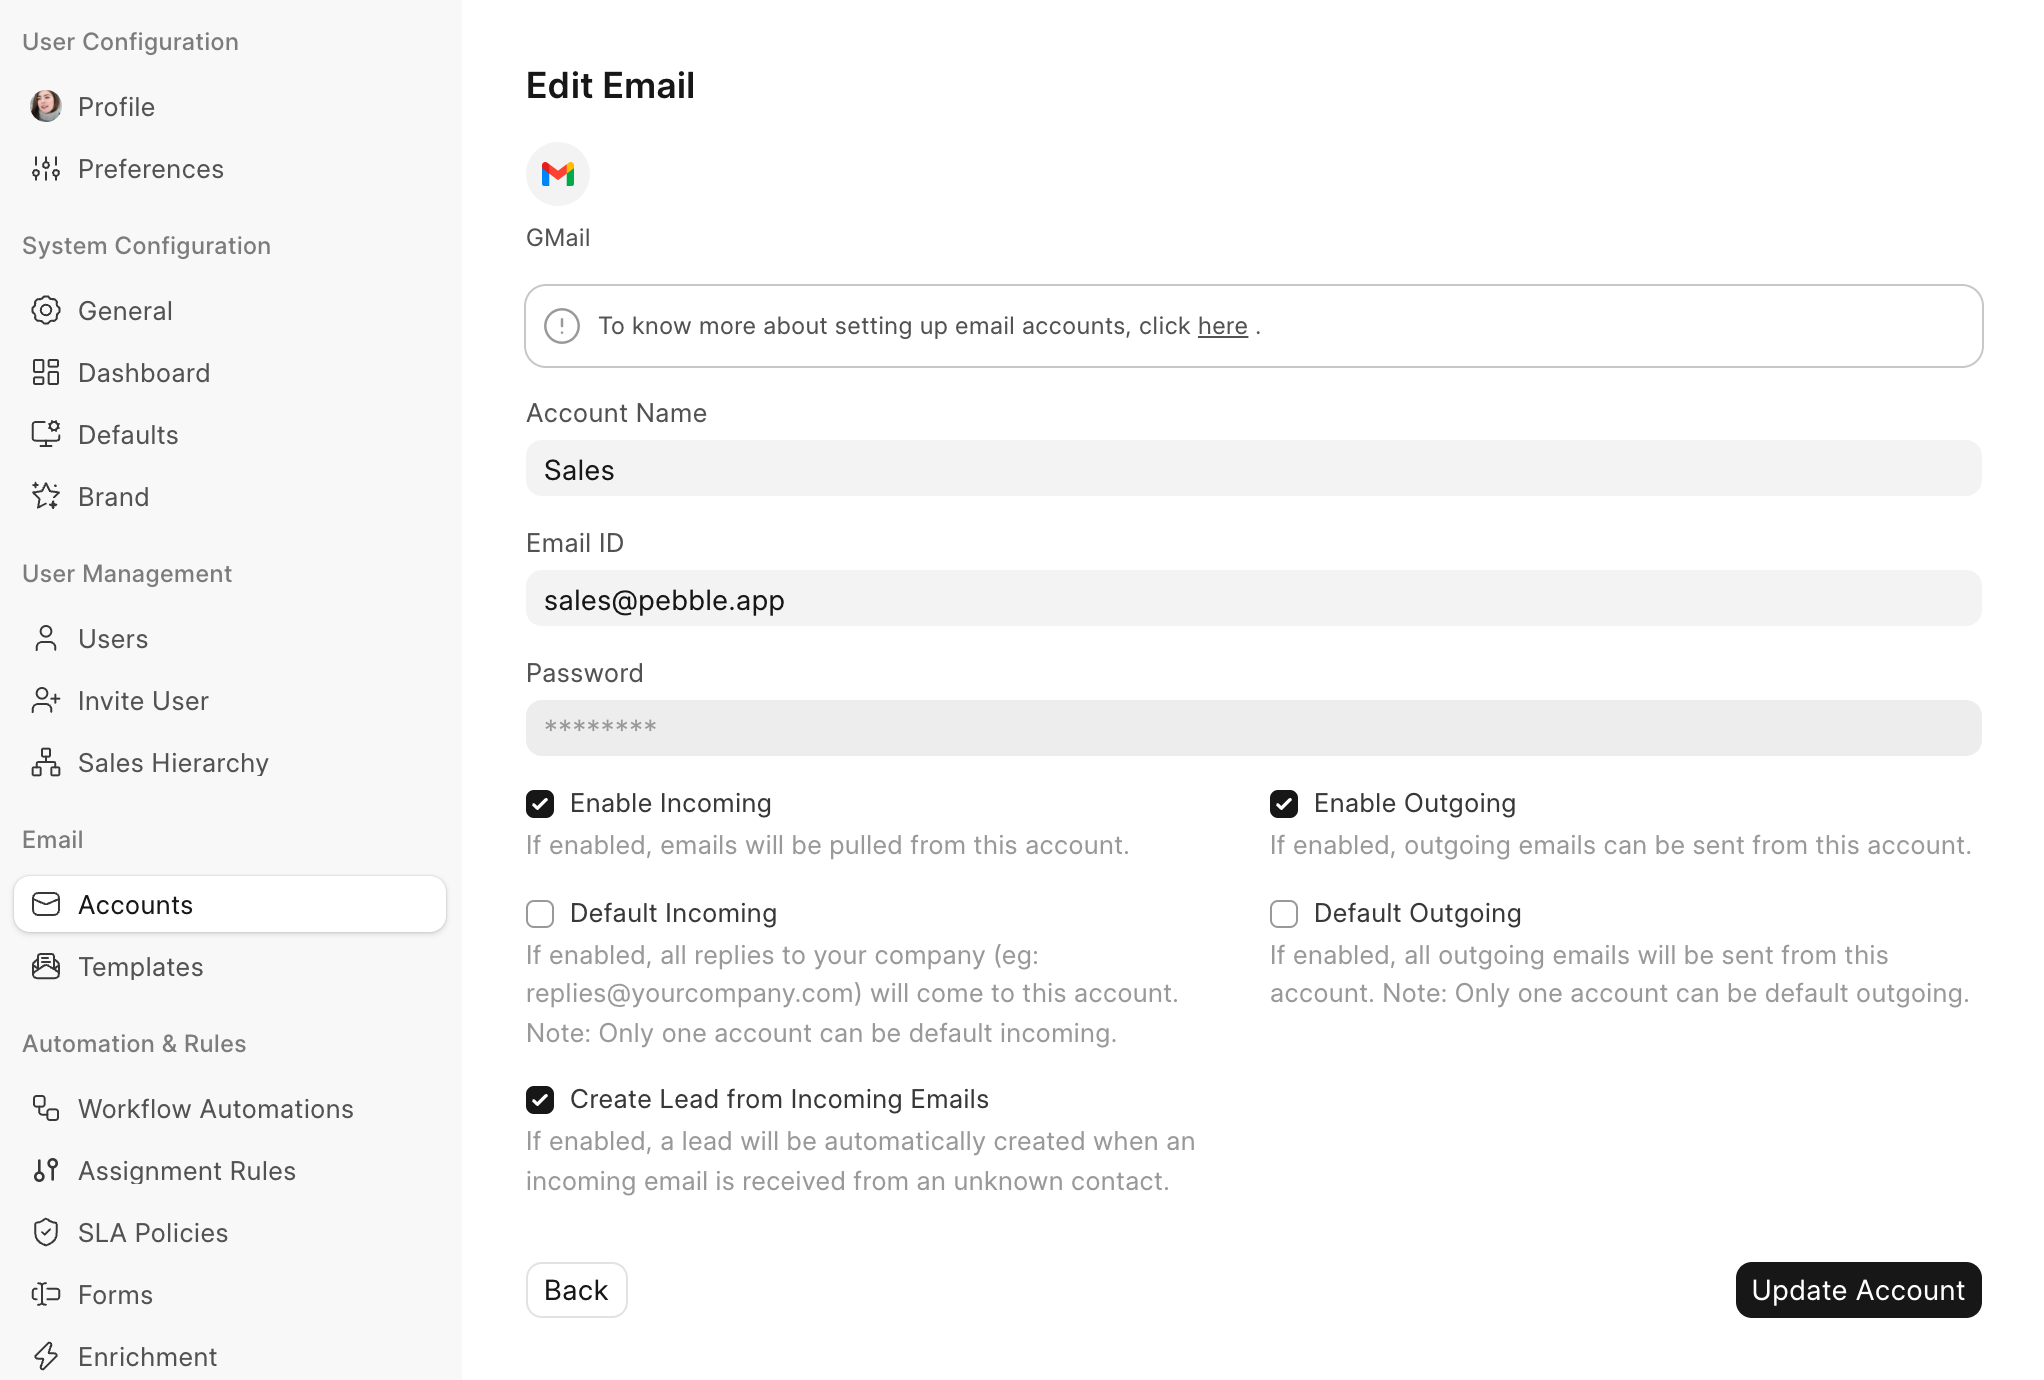Screen dimensions: 2044x1380
Task: Click the 'Edit Email' heading text
Action: (x=610, y=86)
